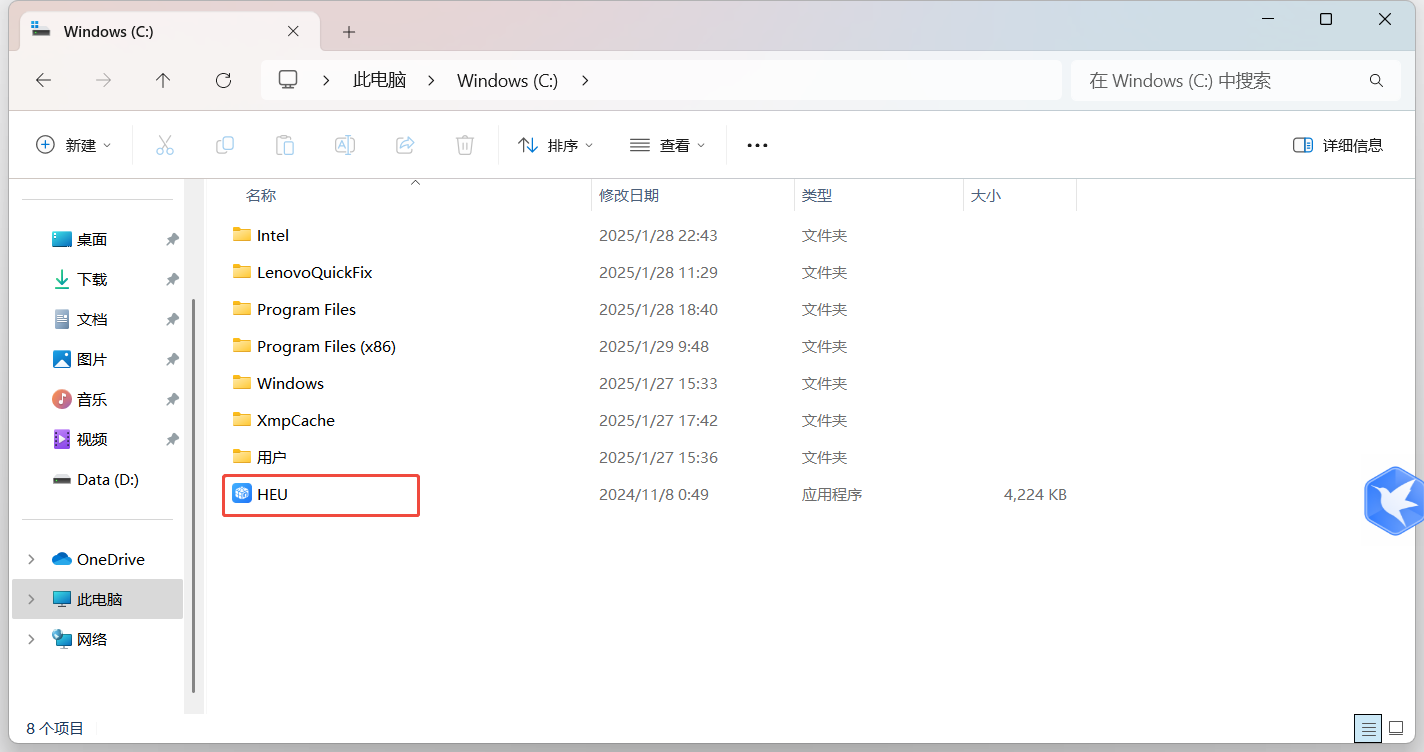Screen dimensions: 1424x752
Task: Open the 新建 dropdown menu
Action: [74, 145]
